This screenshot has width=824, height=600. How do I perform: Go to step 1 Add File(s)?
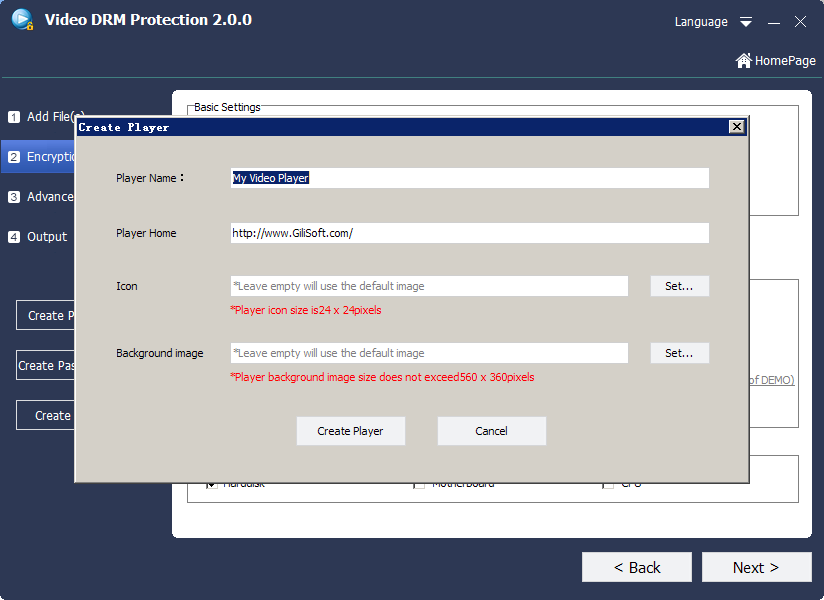(42, 117)
